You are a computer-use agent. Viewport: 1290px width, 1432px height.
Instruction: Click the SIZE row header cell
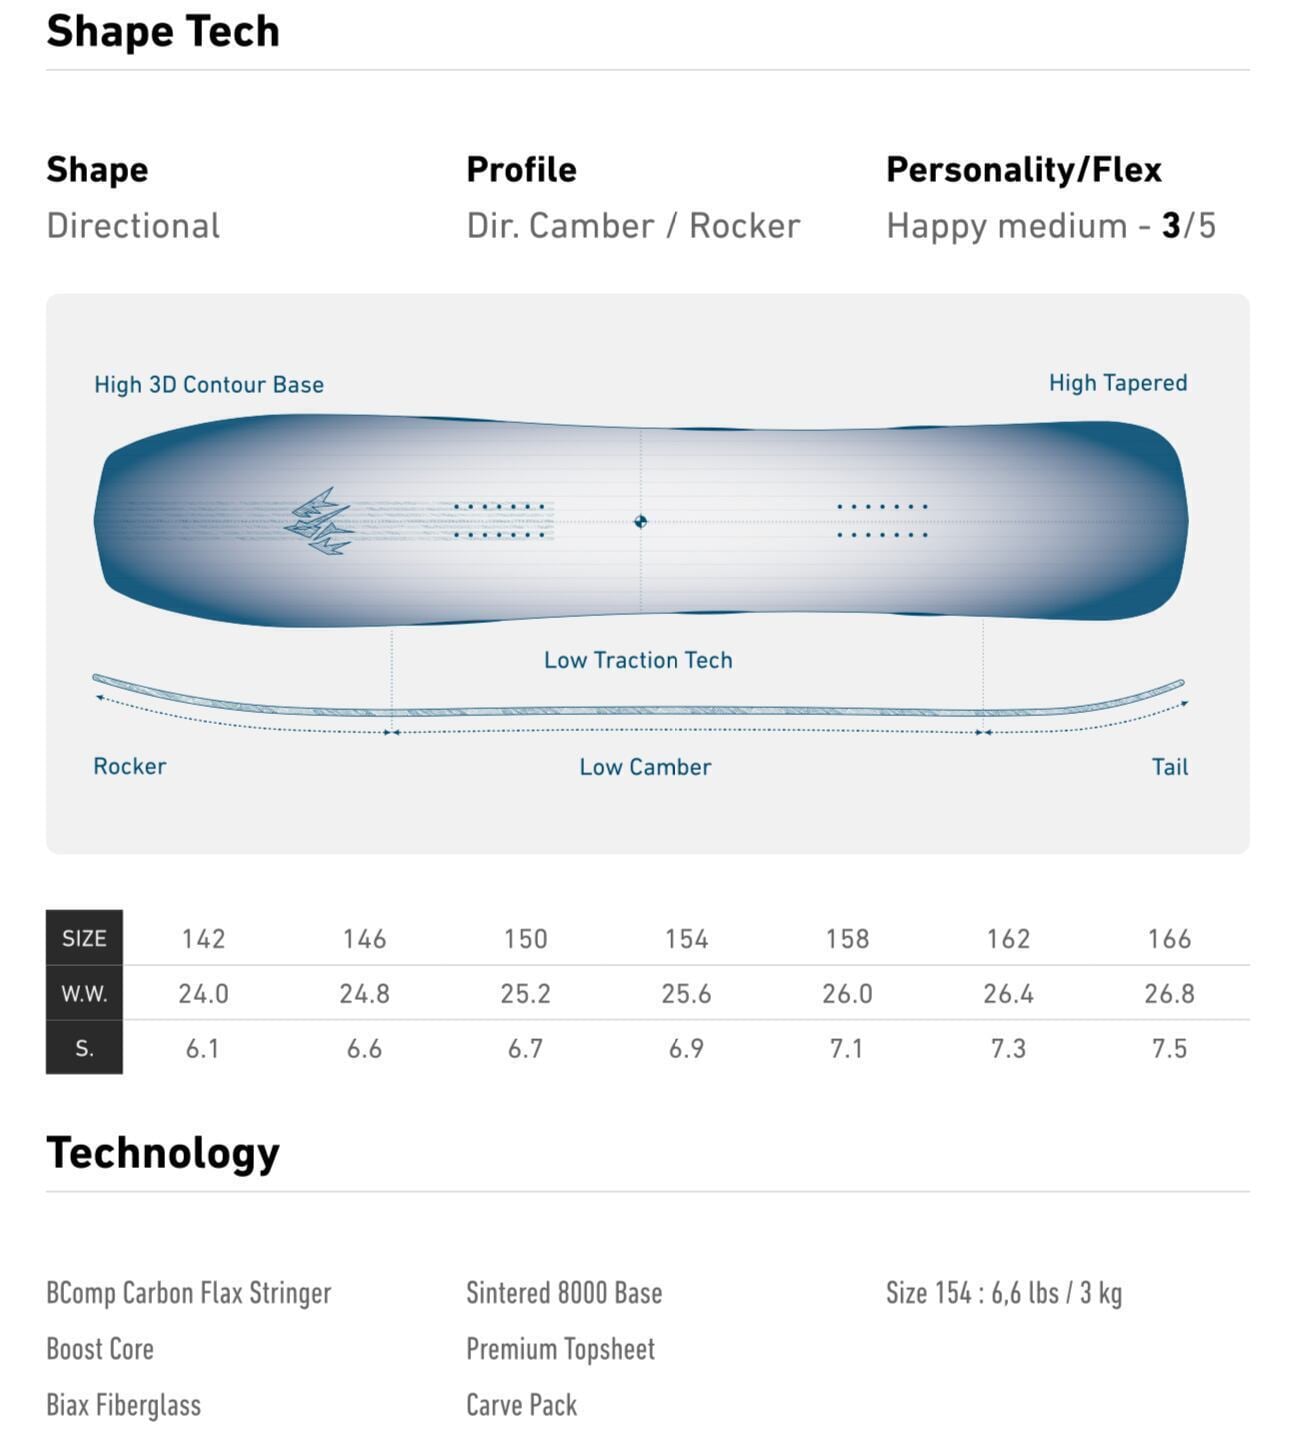click(x=84, y=939)
